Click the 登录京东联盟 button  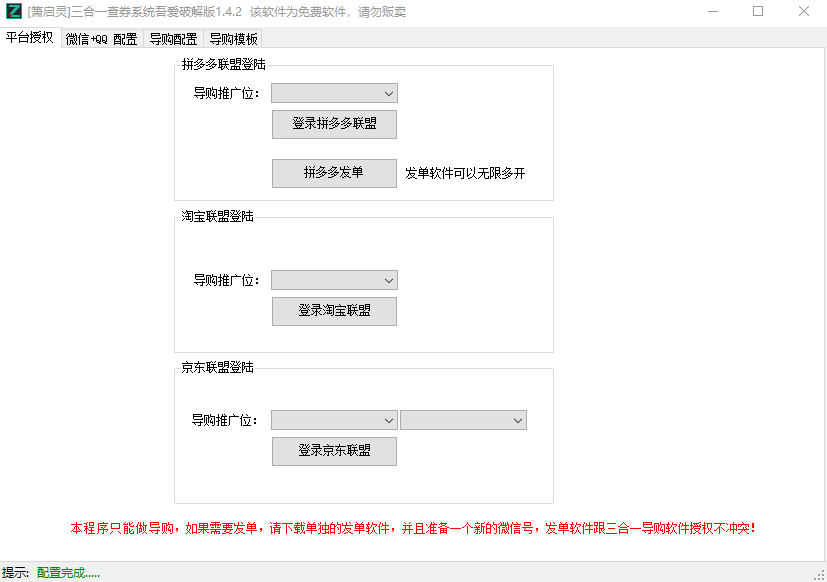(x=334, y=451)
